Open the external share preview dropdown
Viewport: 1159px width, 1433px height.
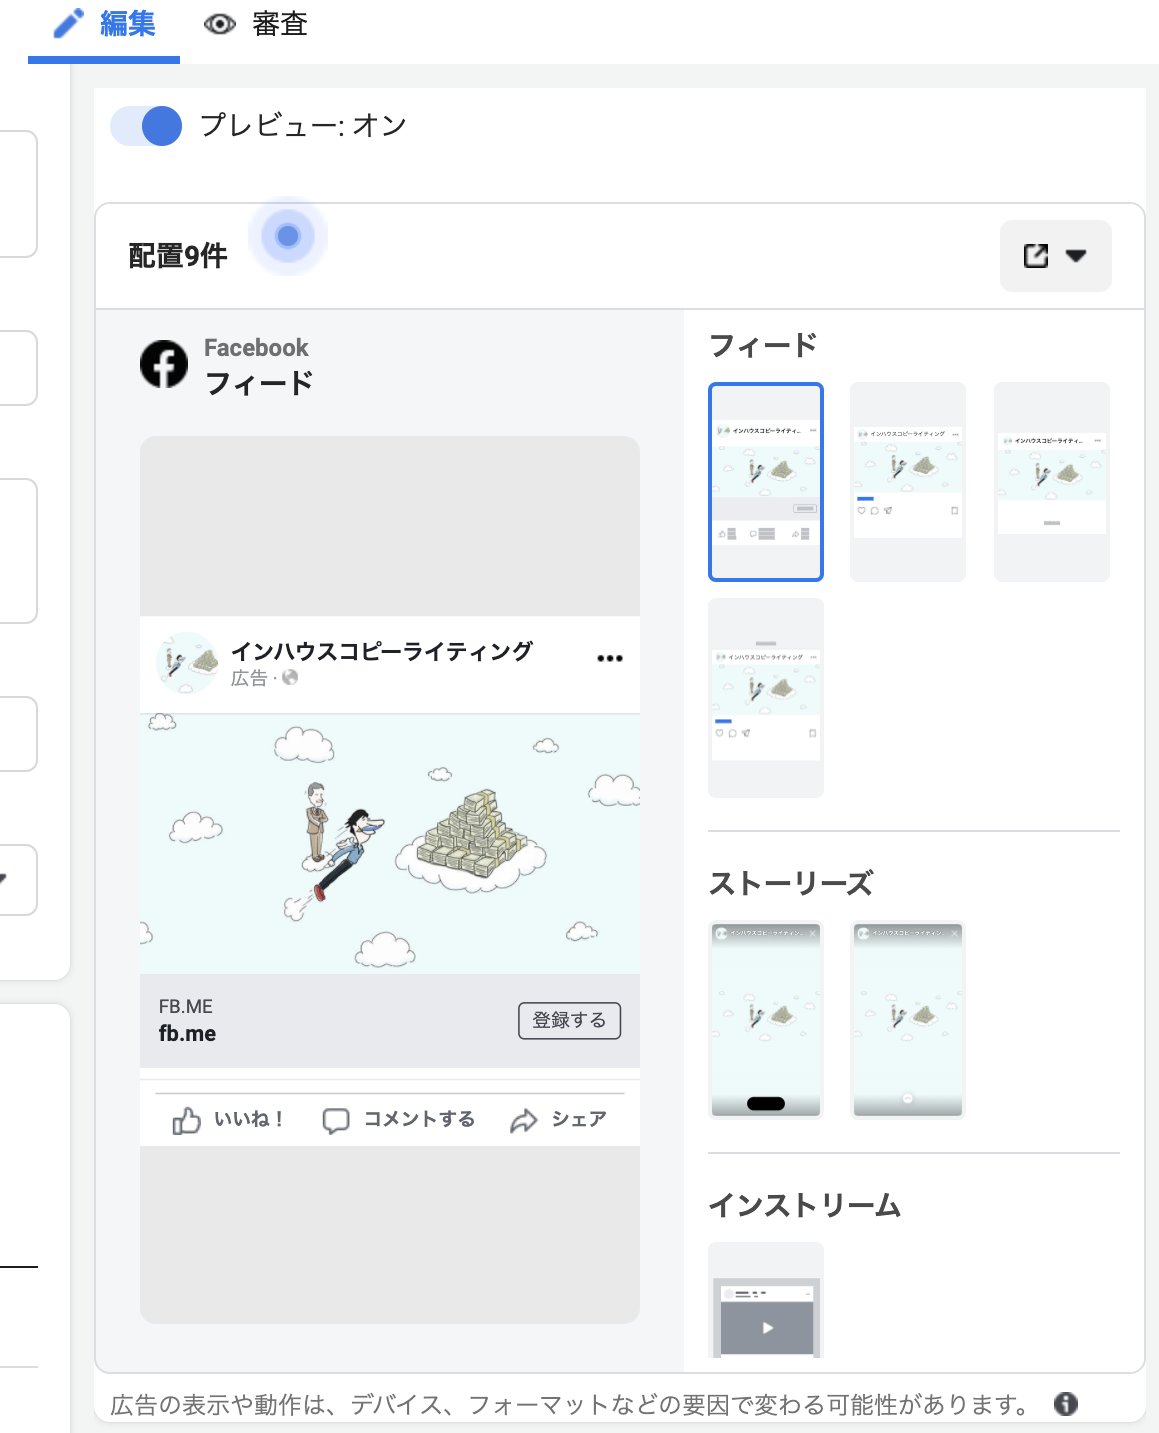point(1055,256)
